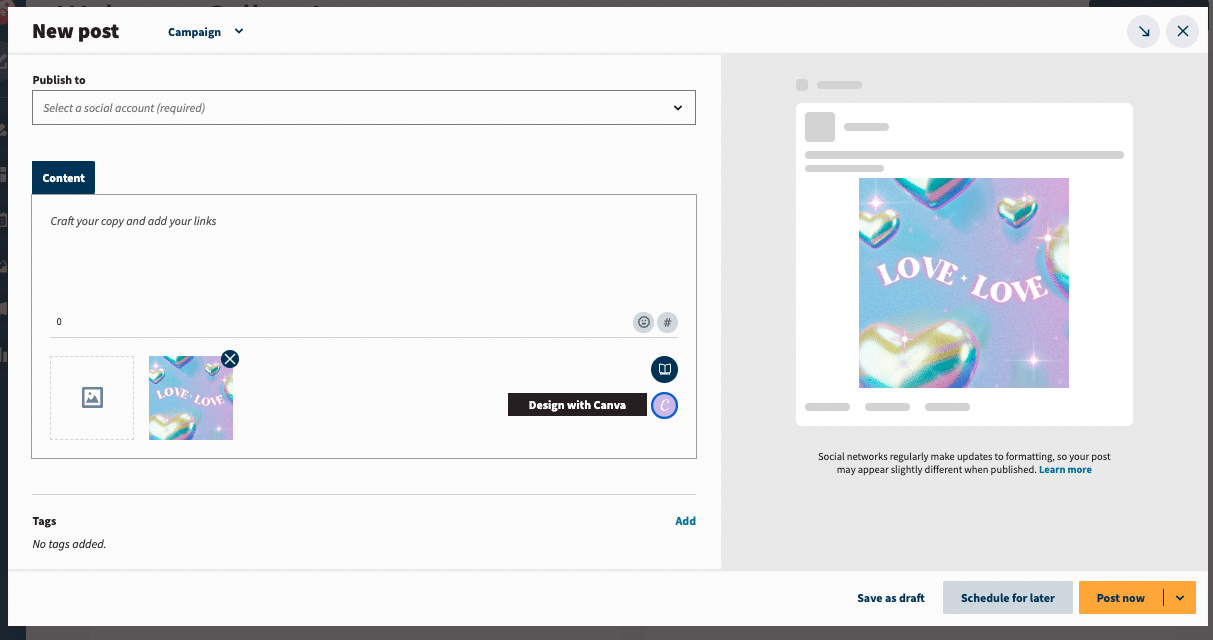This screenshot has height=640, width=1213.
Task: Collapse the dialog with the diagonal arrow icon
Action: pos(1143,31)
